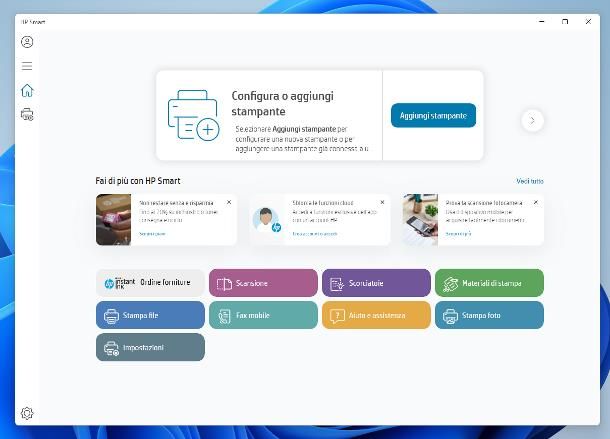This screenshot has height=439, width=610.
Task: Click the Scansione scanner icon
Action: [224, 284]
